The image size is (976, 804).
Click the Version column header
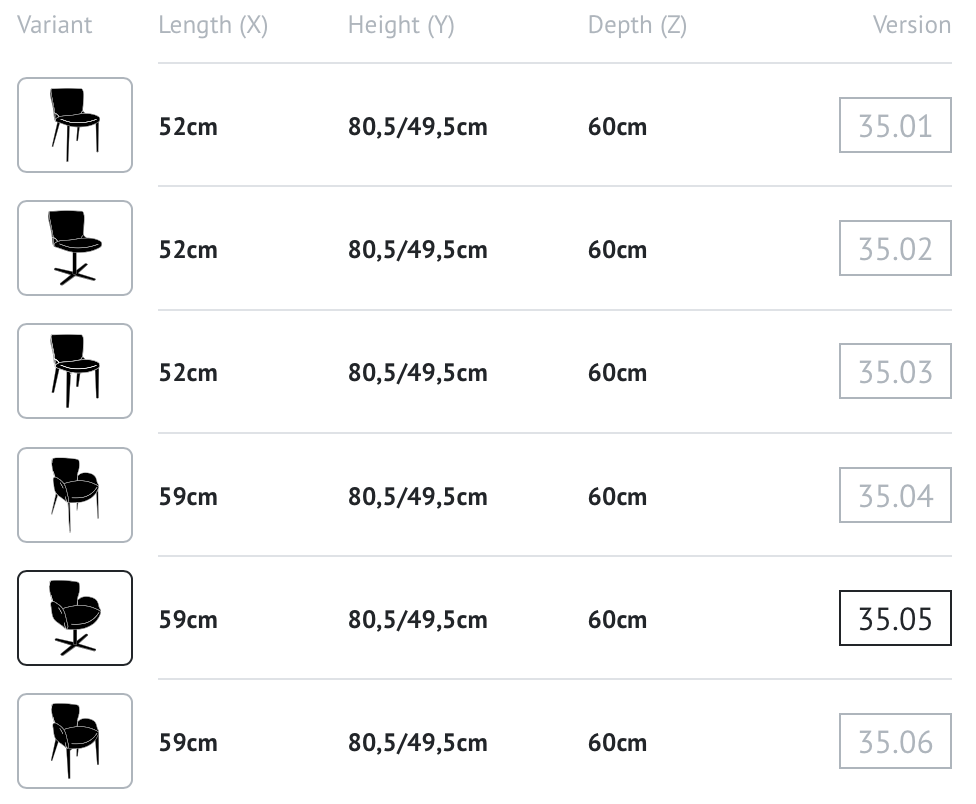point(912,25)
